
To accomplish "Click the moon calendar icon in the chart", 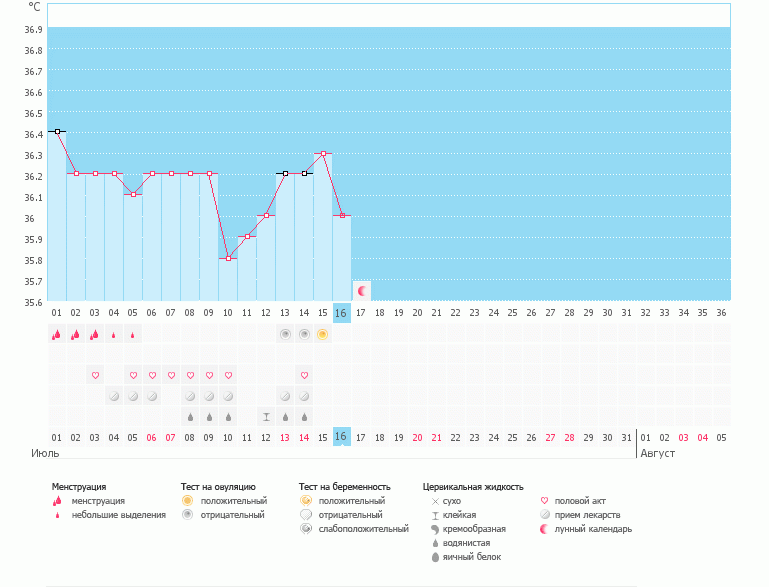I will click(x=362, y=290).
